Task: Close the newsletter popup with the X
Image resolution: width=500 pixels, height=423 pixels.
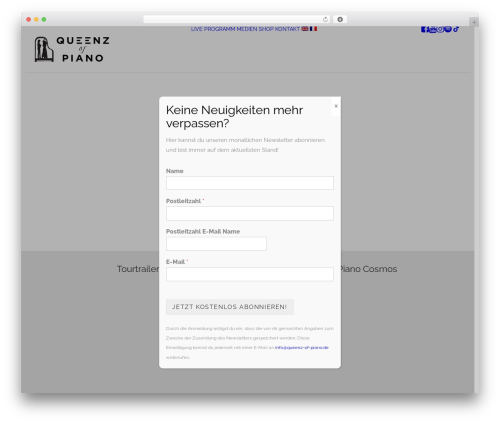Action: point(336,106)
